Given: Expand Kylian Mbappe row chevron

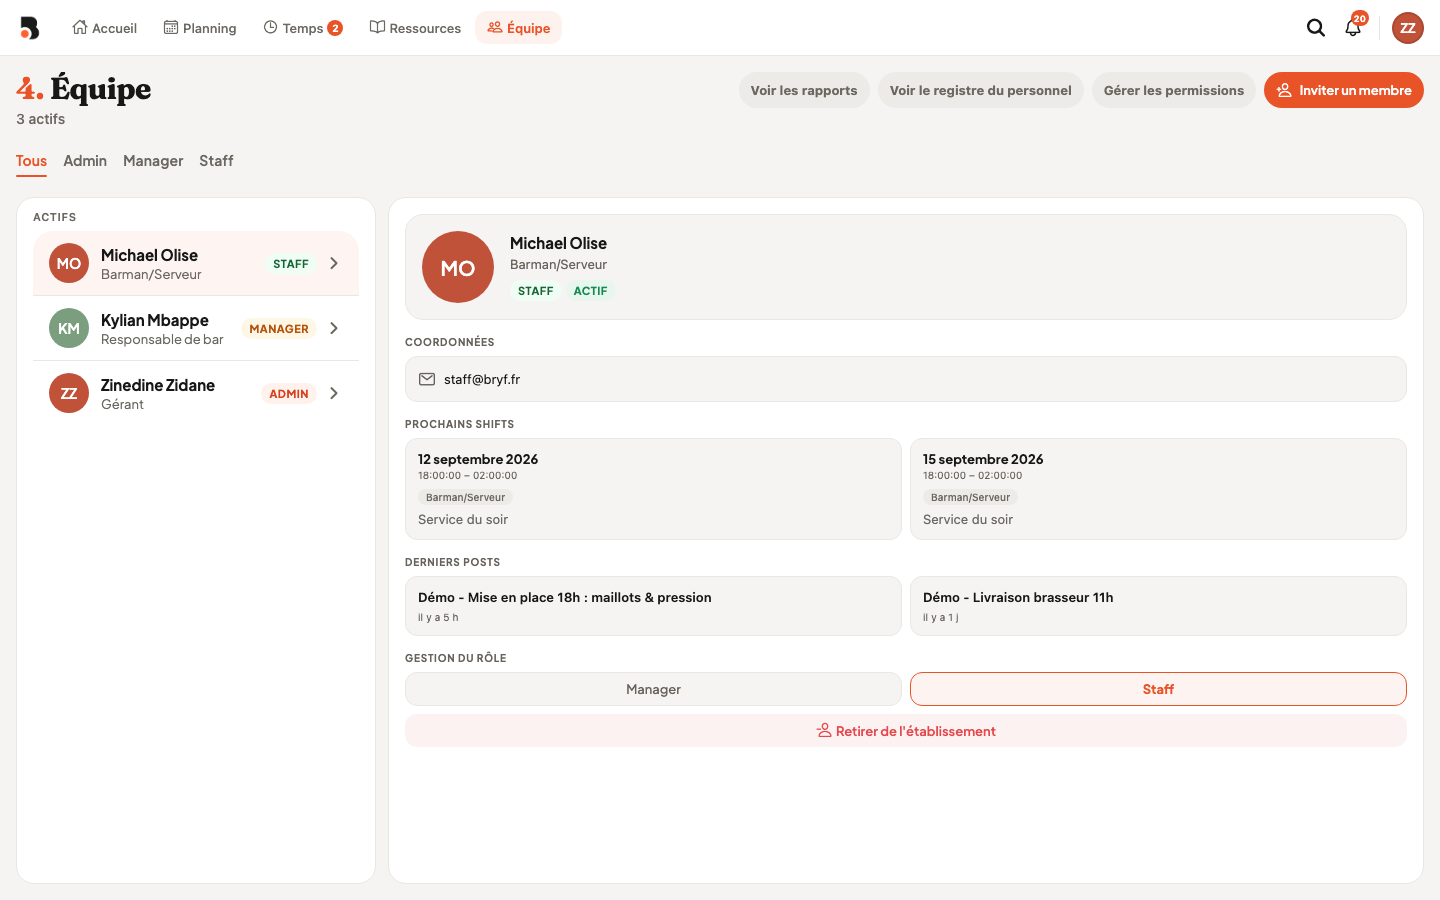Looking at the screenshot, I should [x=334, y=328].
